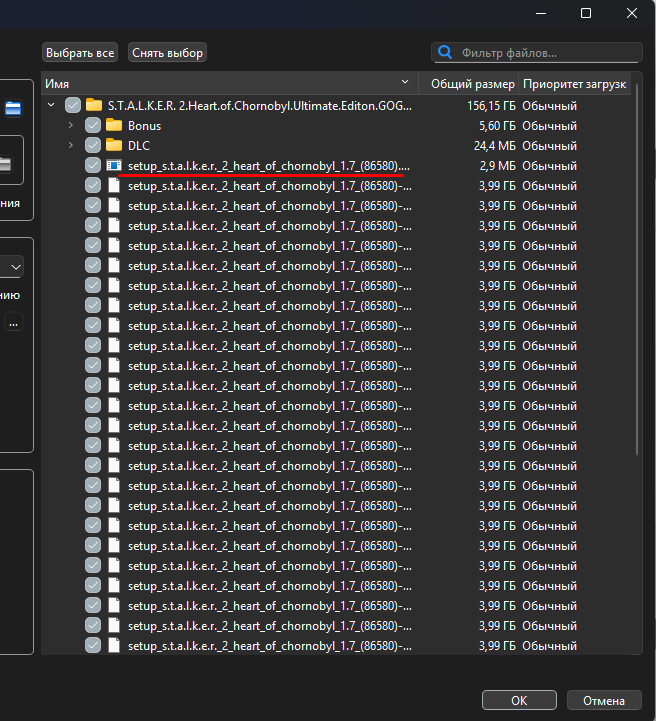Click the Приоритет загрузки column header

point(575,83)
